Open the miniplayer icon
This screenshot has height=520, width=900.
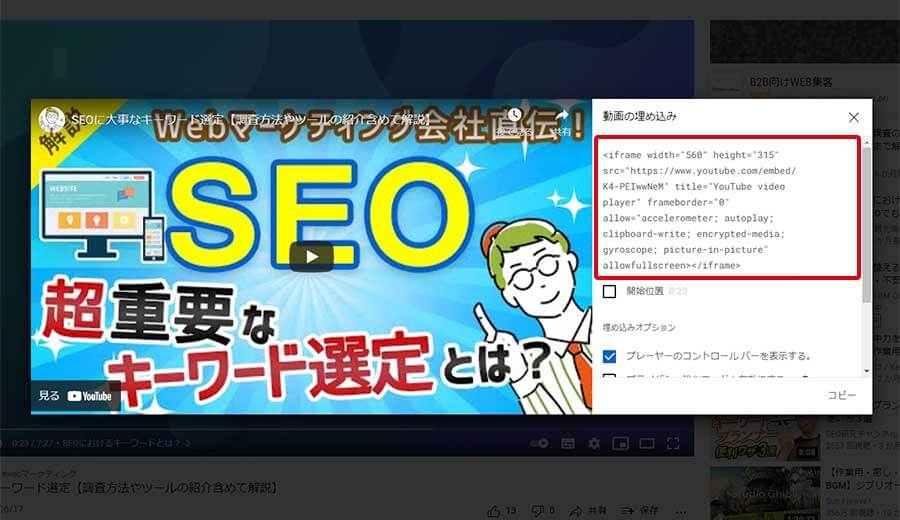pos(620,444)
